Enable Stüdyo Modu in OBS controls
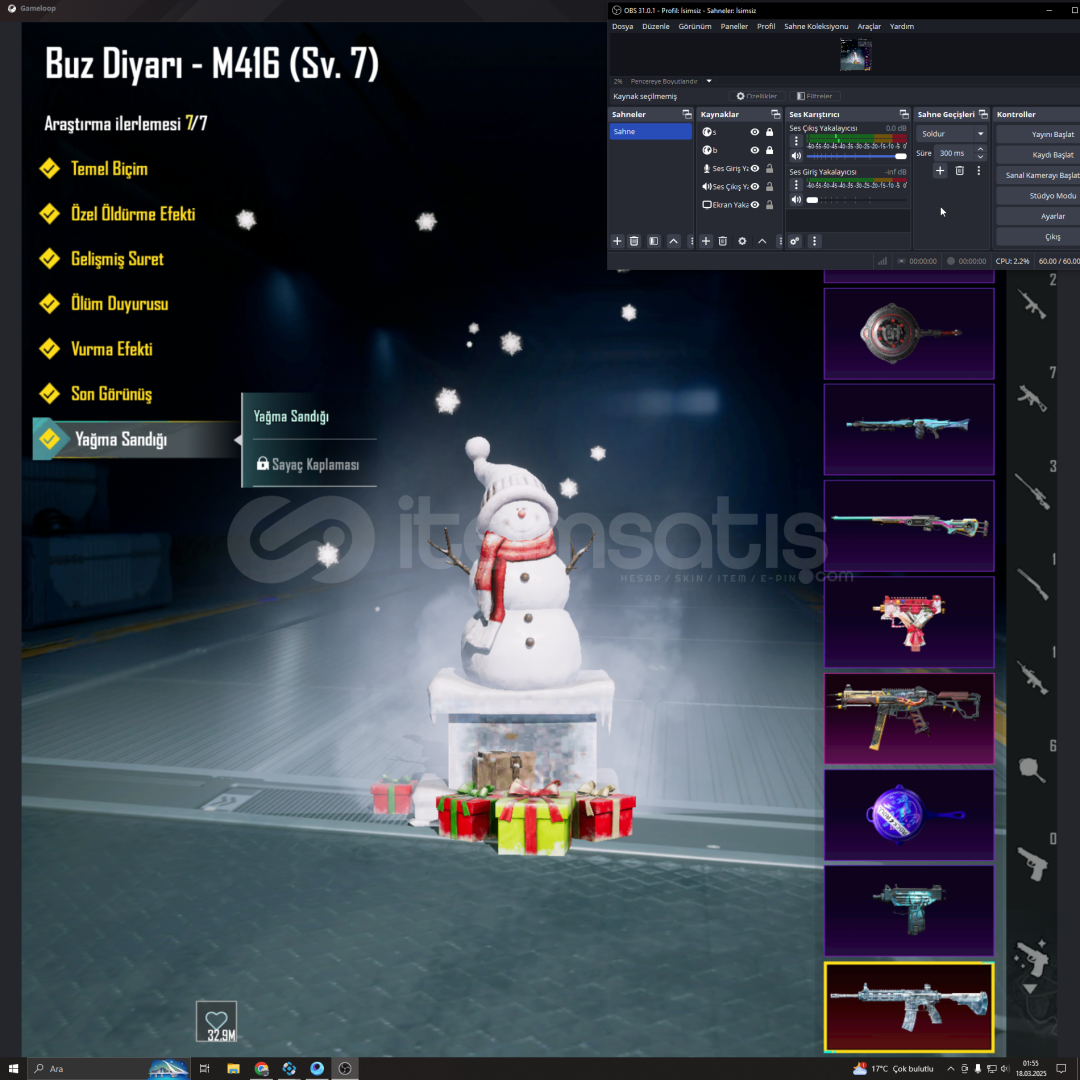Screen dimensions: 1080x1080 coord(1039,196)
